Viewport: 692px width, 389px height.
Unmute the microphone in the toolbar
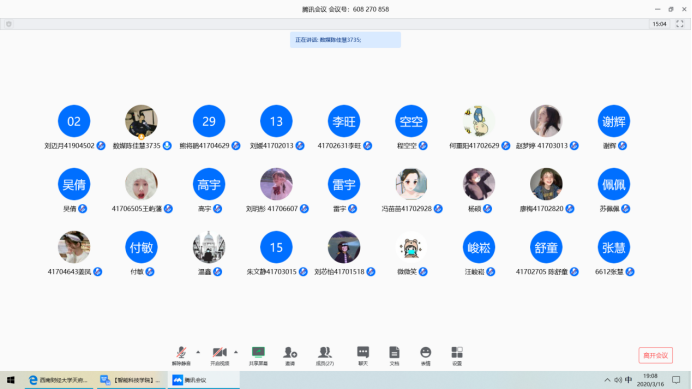[181, 355]
